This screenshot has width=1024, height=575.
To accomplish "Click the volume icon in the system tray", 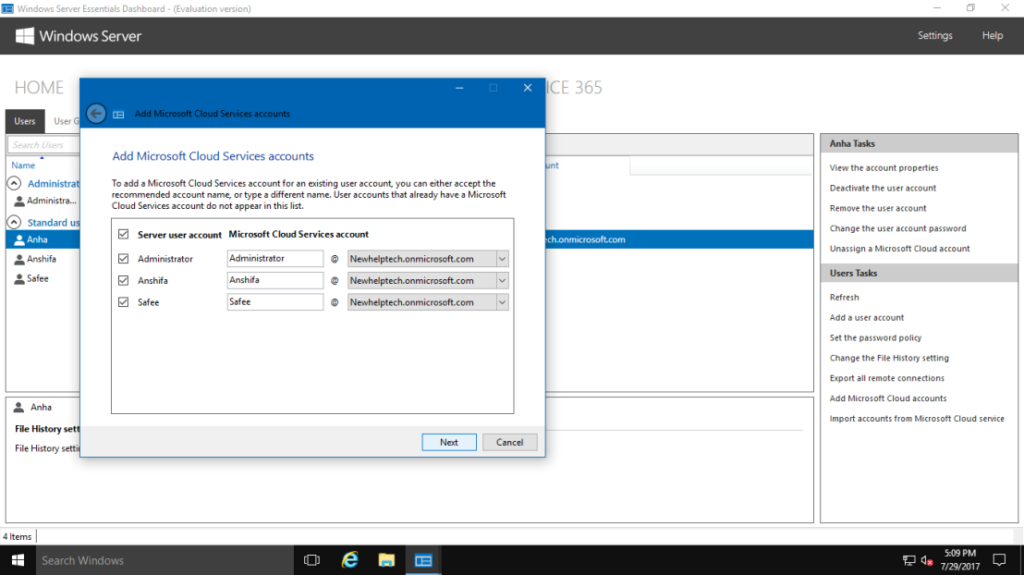I will [927, 560].
